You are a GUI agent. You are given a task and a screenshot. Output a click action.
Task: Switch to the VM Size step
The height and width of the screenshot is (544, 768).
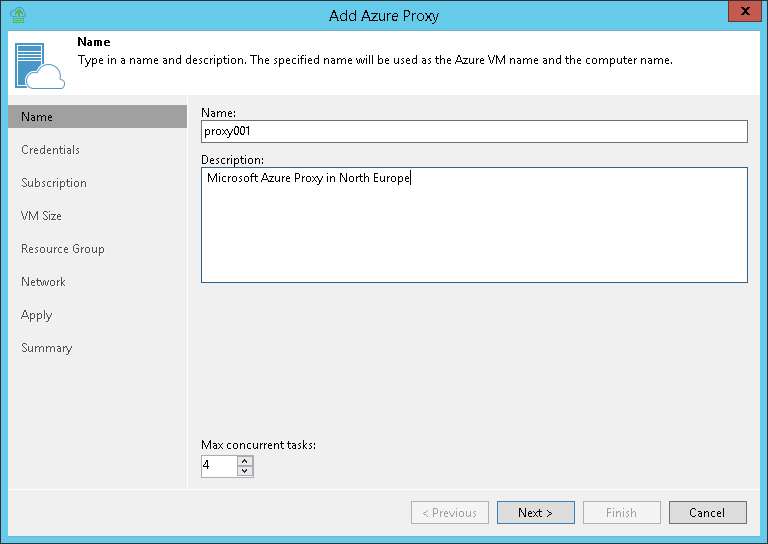pos(41,216)
